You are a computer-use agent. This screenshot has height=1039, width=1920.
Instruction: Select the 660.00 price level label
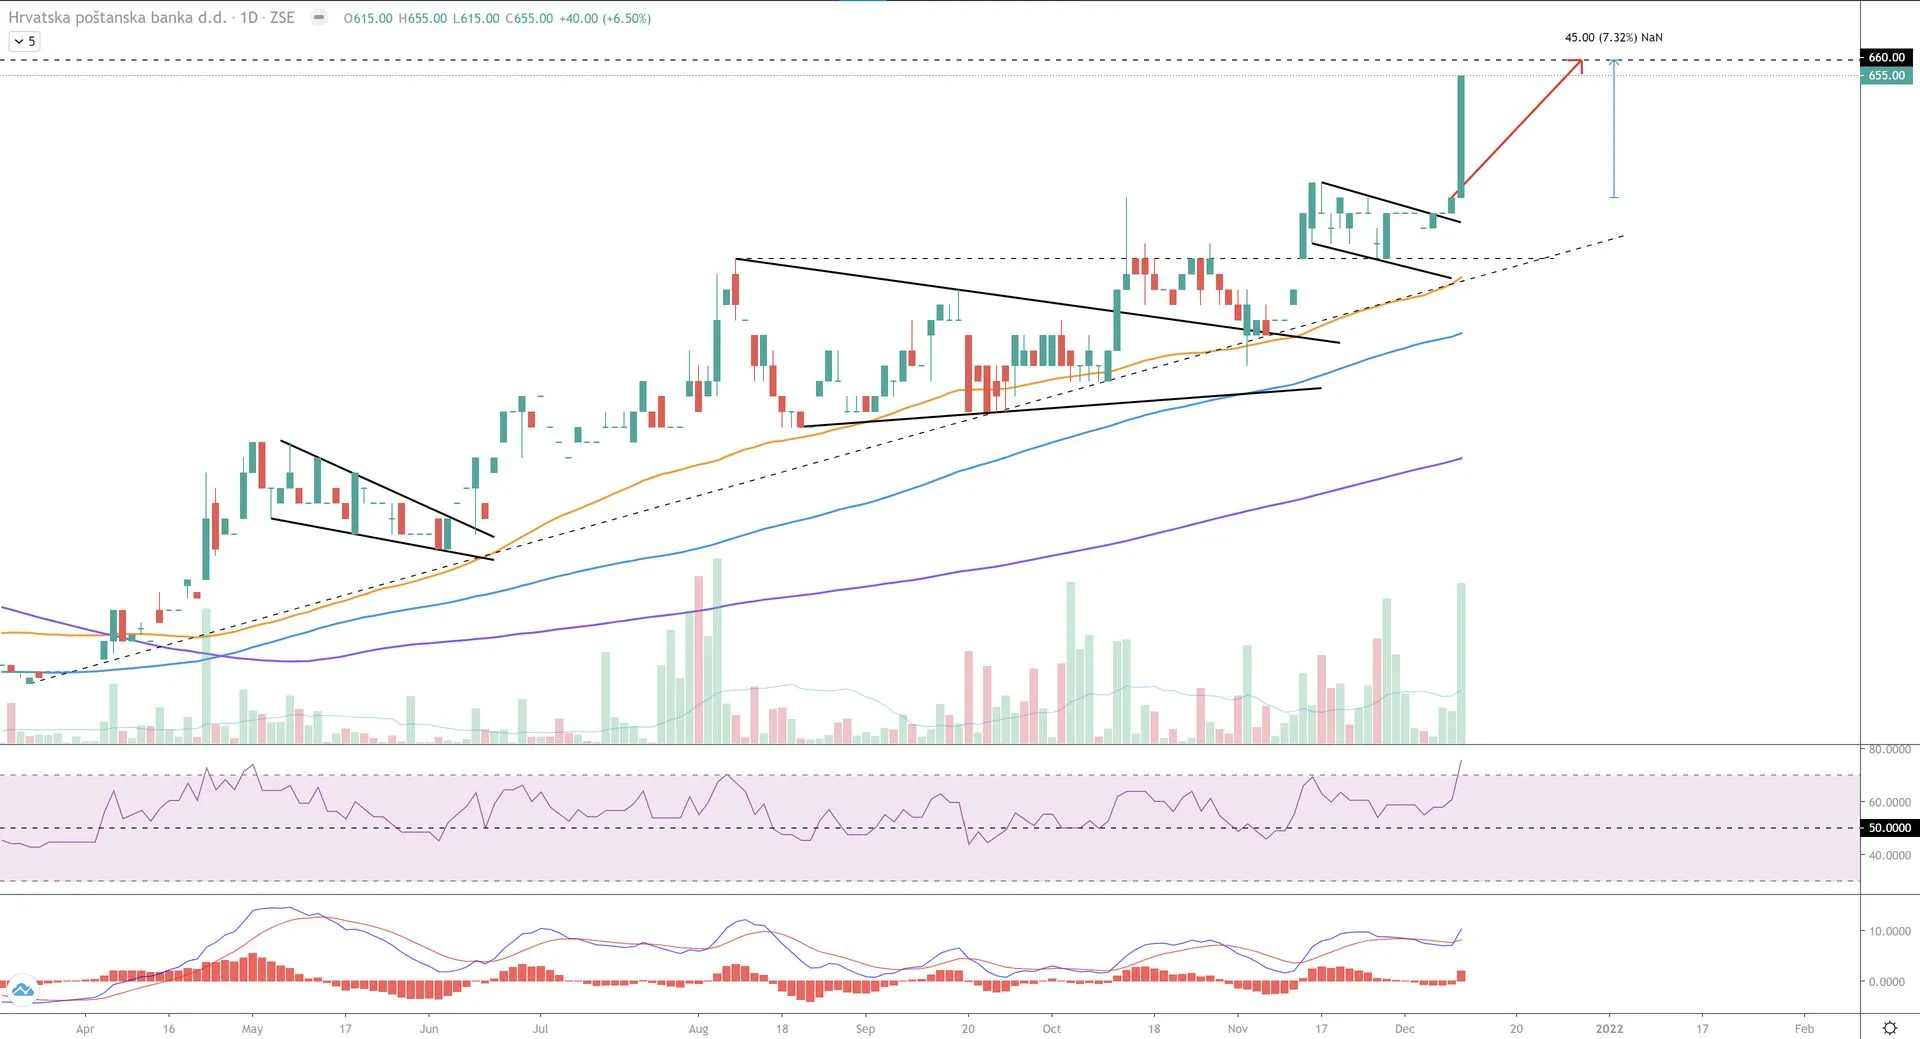[x=1886, y=58]
